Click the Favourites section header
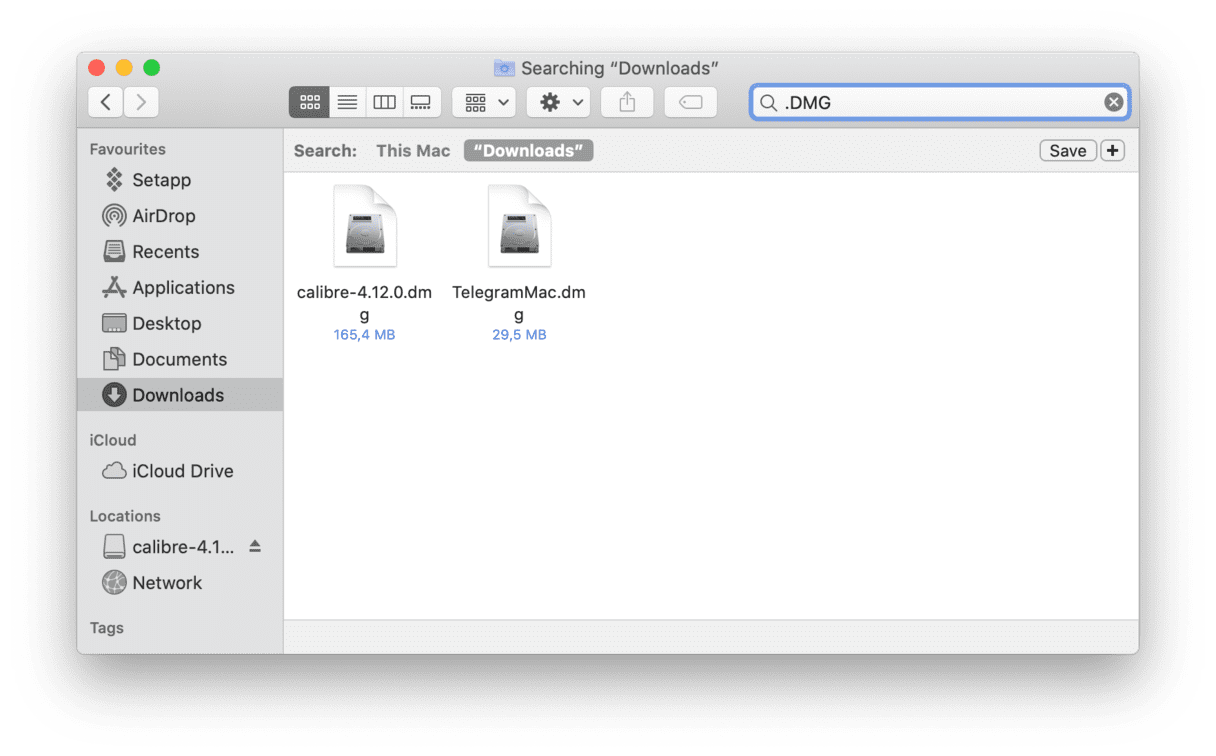The image size is (1216, 756). 128,149
